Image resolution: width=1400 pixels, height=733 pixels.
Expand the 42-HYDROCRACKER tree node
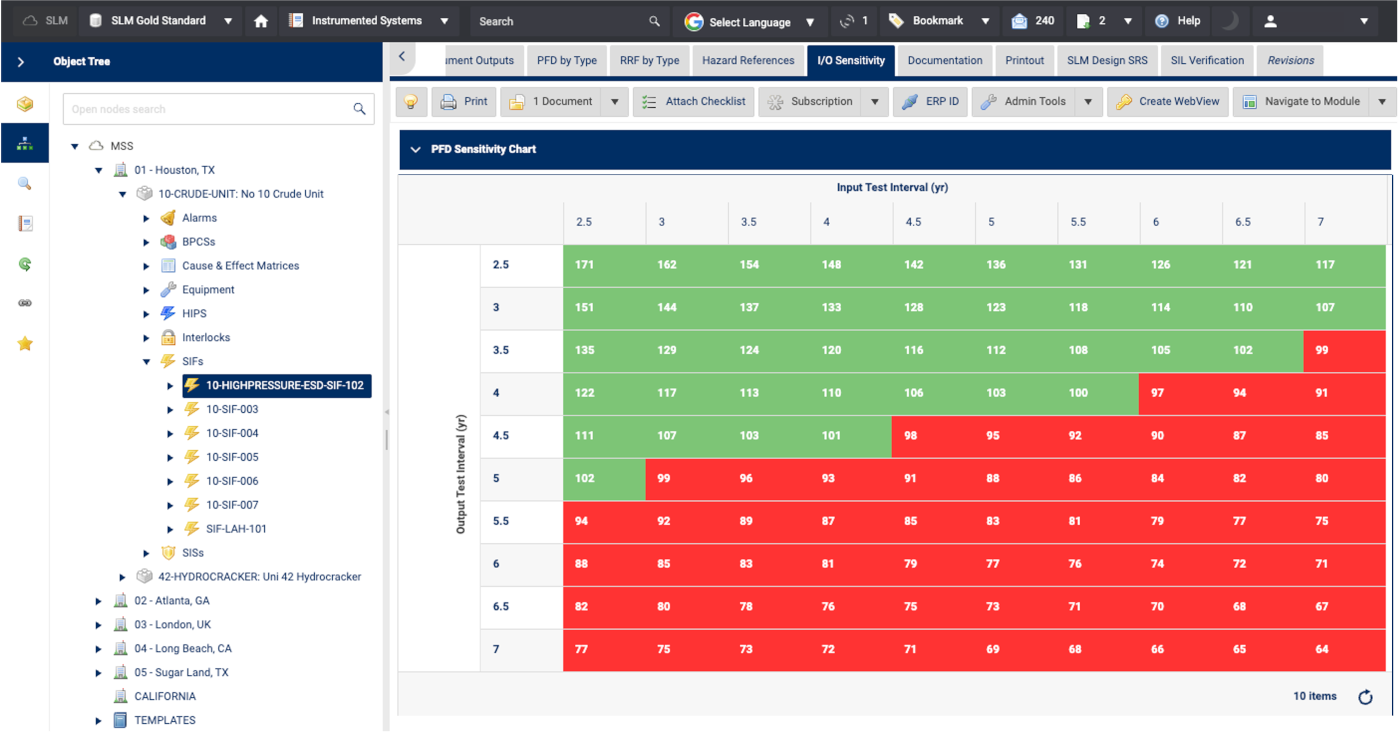(123, 577)
